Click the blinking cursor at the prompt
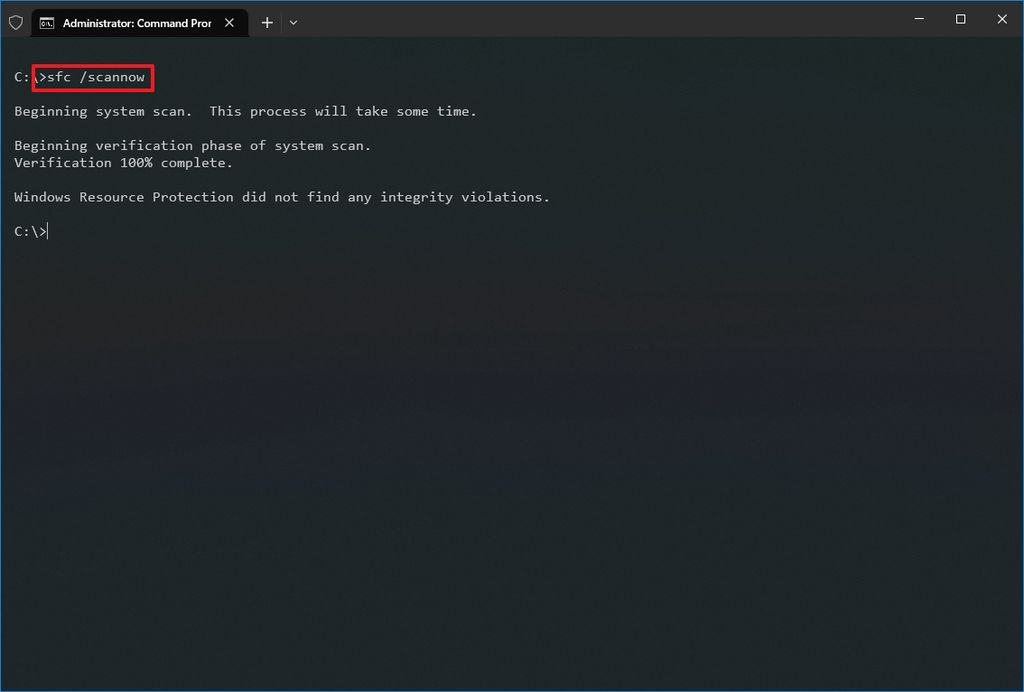 (47, 231)
